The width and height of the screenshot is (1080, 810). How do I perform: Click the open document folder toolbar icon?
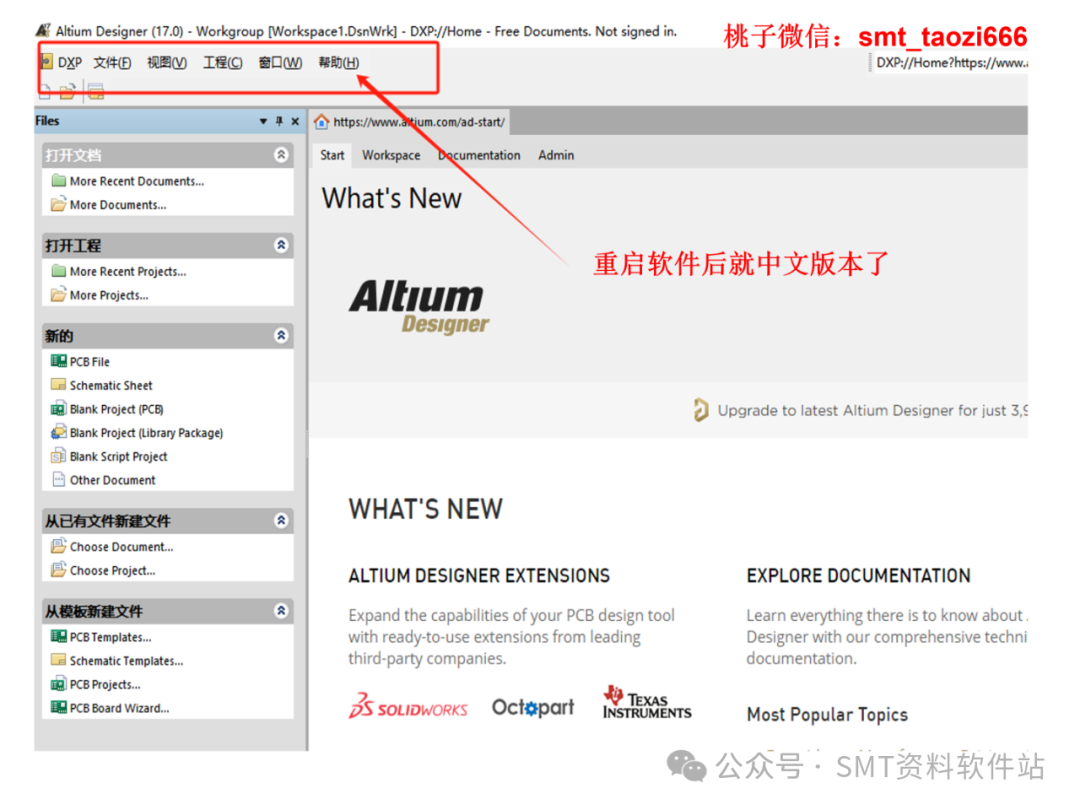(67, 91)
